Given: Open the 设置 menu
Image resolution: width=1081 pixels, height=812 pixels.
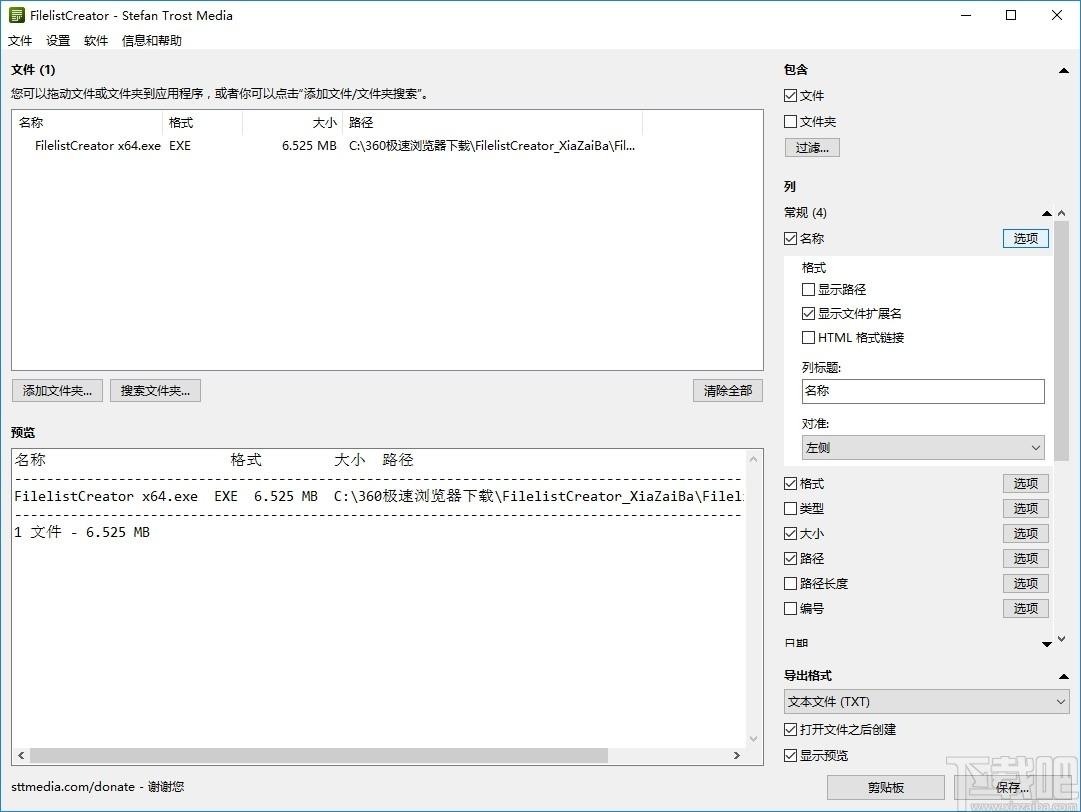Looking at the screenshot, I should click(58, 41).
